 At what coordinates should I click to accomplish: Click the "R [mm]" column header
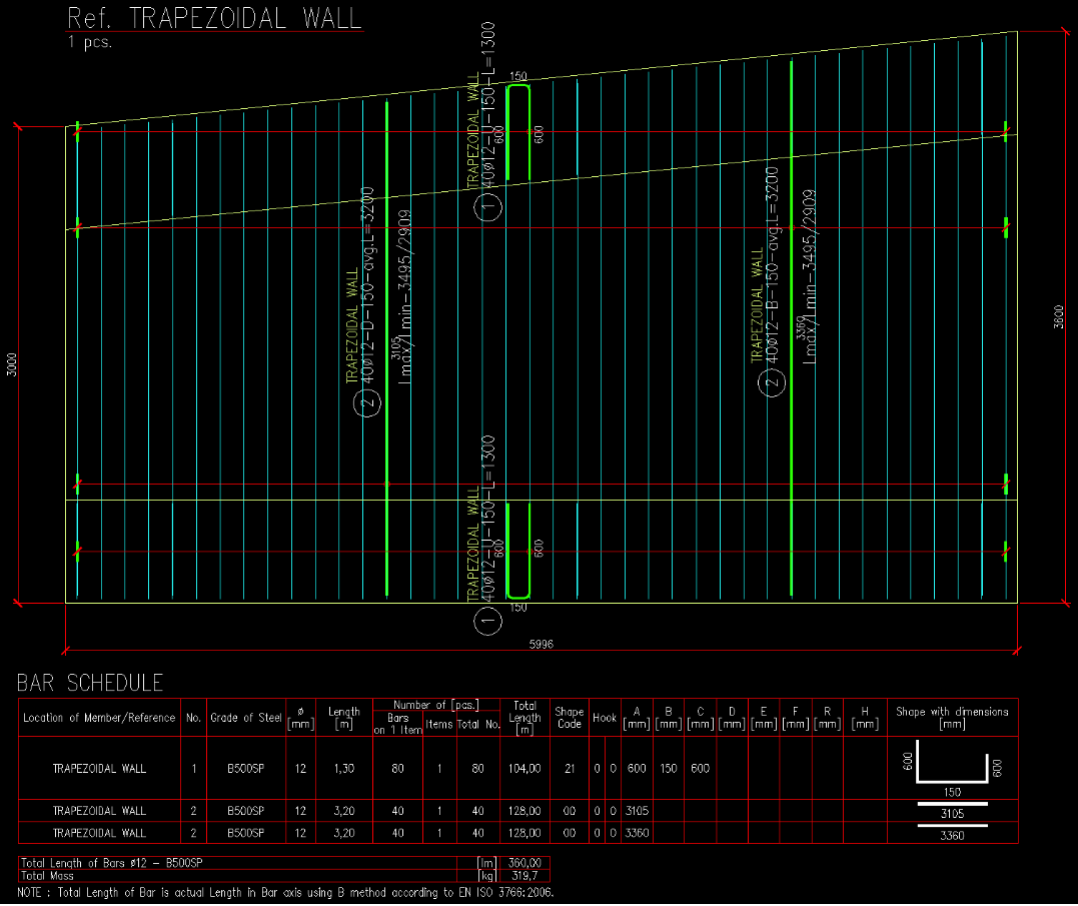click(827, 718)
